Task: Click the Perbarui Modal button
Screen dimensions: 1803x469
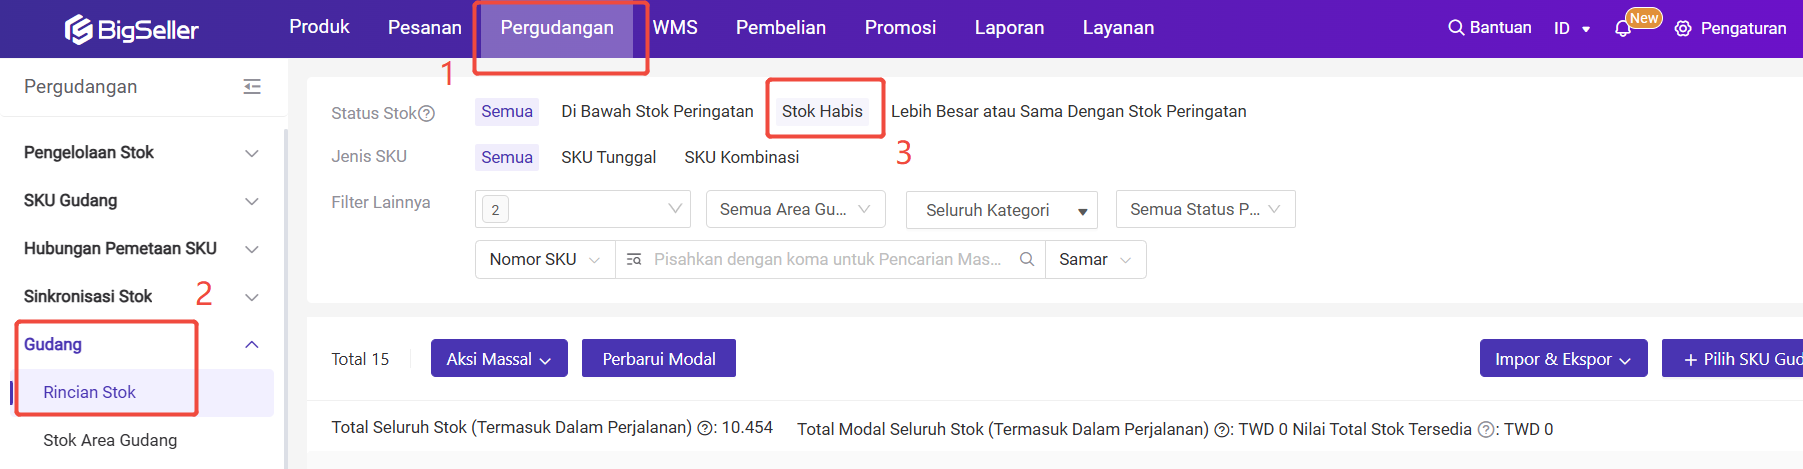Action: pyautogui.click(x=659, y=358)
